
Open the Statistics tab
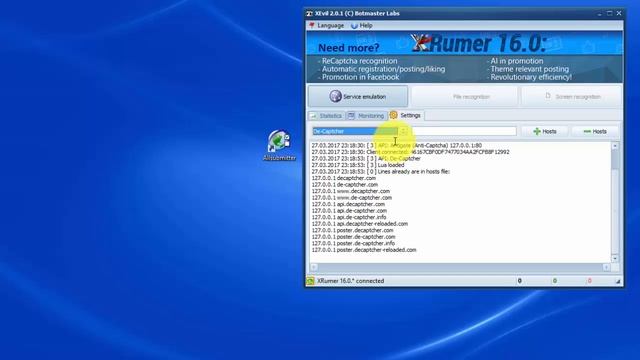point(327,116)
